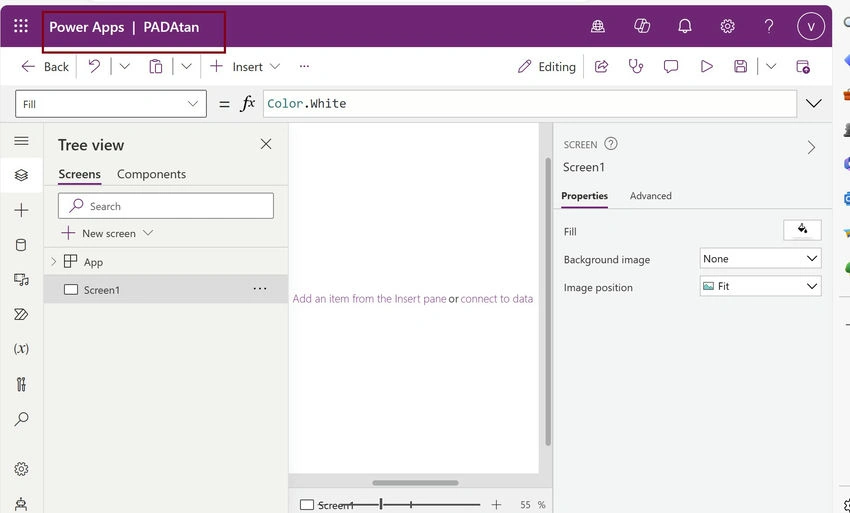Switch to the Components tab
The height and width of the screenshot is (513, 850).
click(151, 174)
